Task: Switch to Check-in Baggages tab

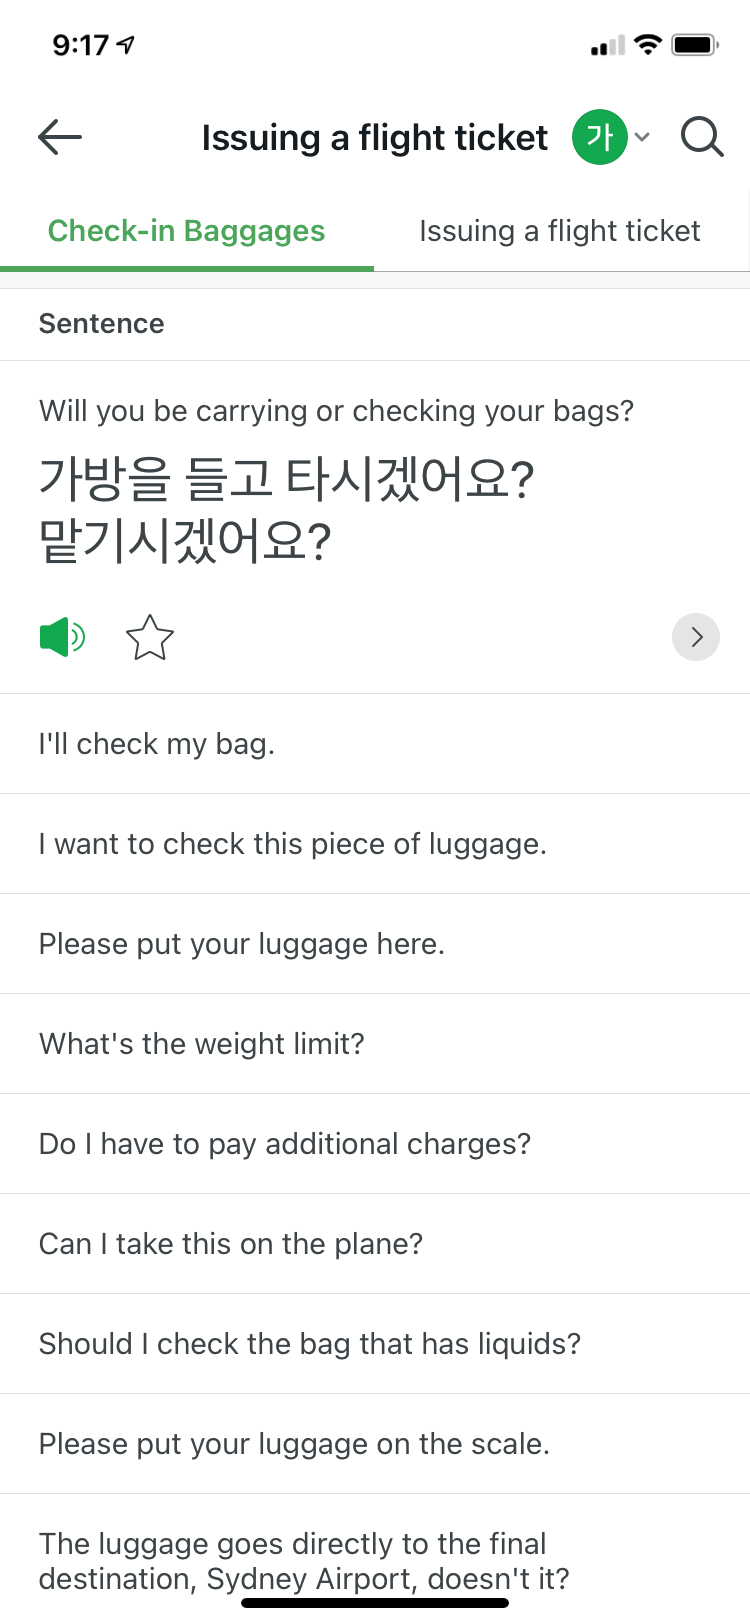Action: coord(187,231)
